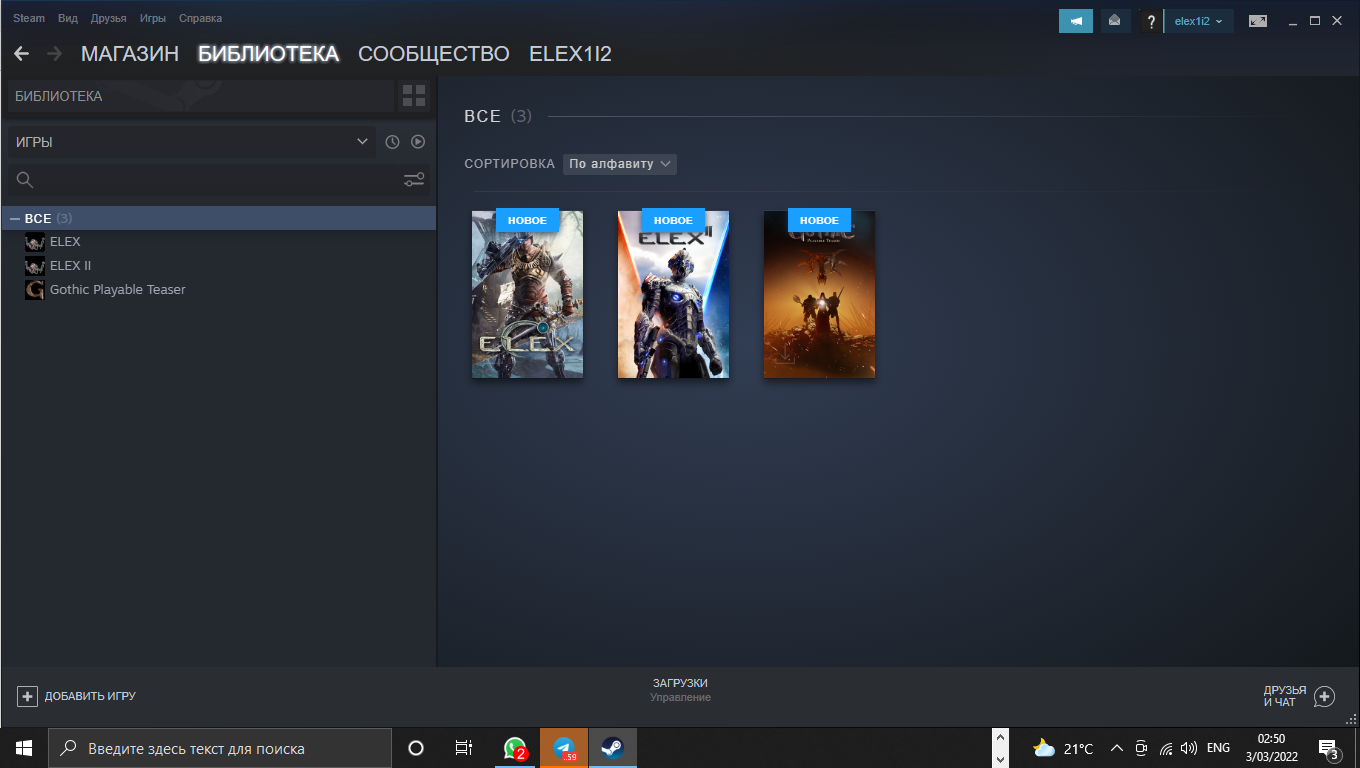Show ready-to-play games icon
This screenshot has width=1360, height=768.
[x=418, y=142]
